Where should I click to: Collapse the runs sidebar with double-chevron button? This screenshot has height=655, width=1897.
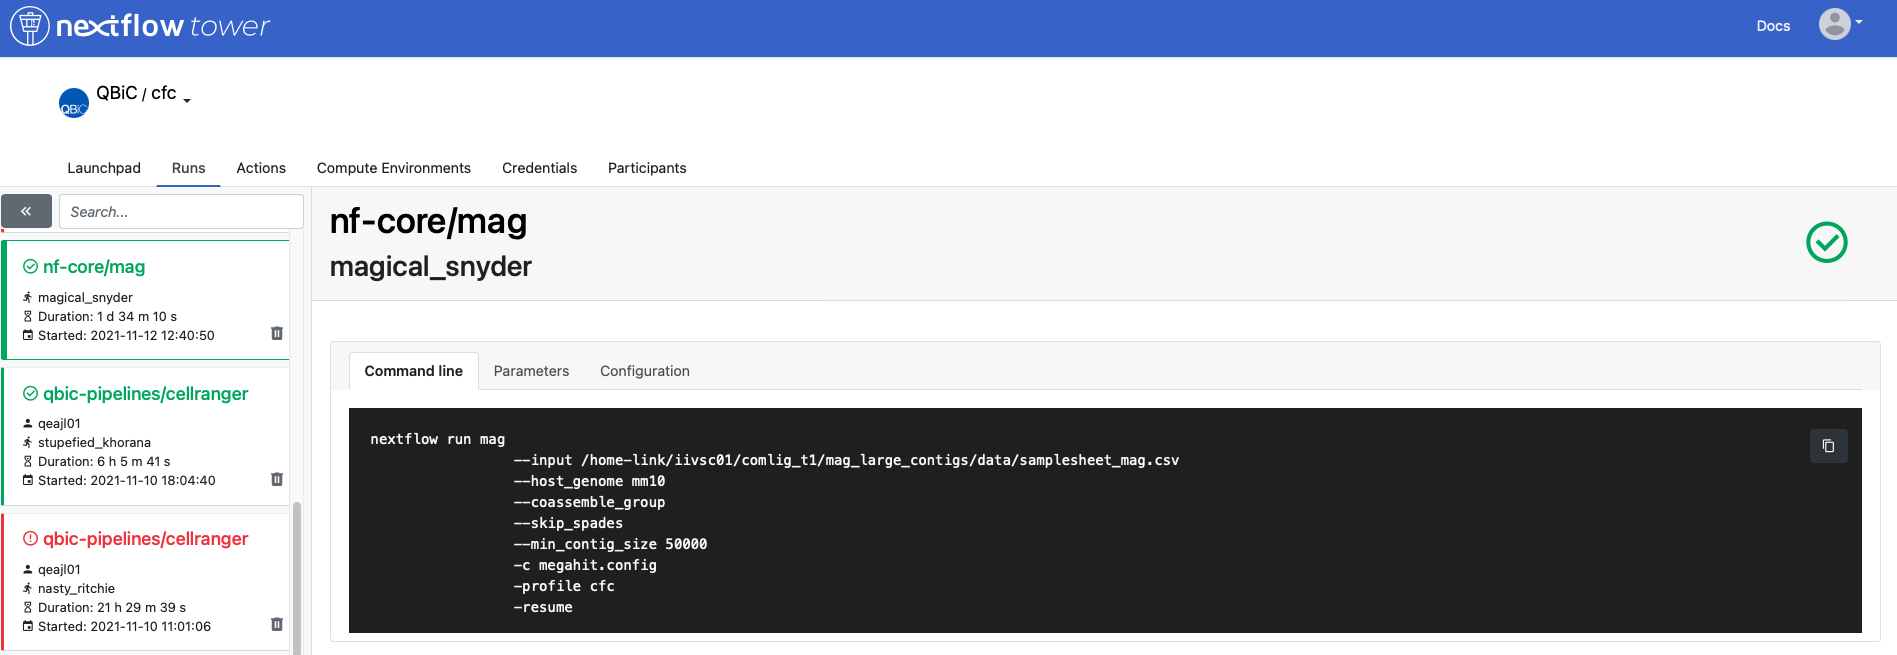tap(26, 211)
